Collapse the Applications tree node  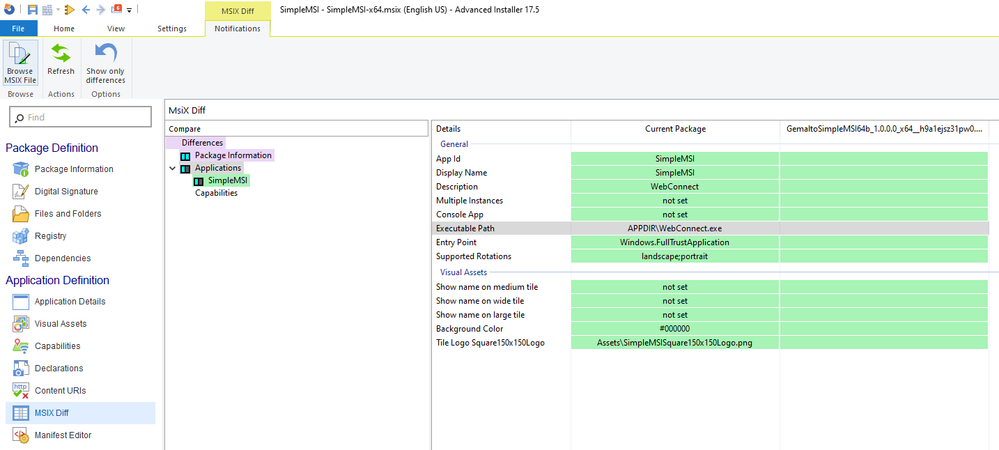coord(172,168)
